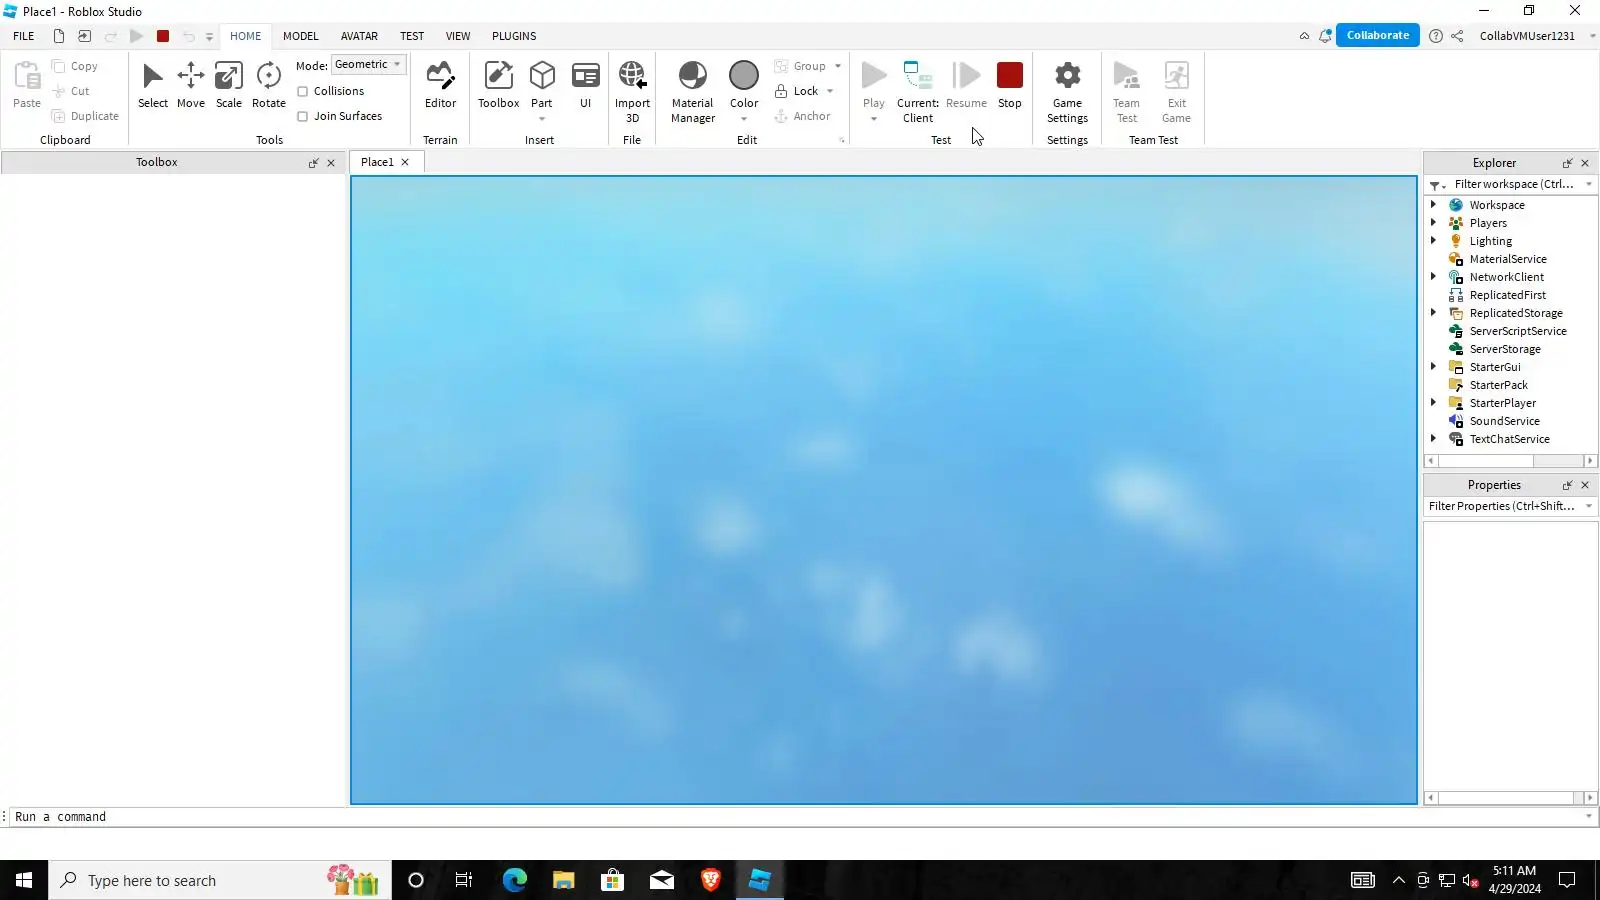Click the notifications bell icon
The image size is (1600, 900).
tap(1325, 36)
